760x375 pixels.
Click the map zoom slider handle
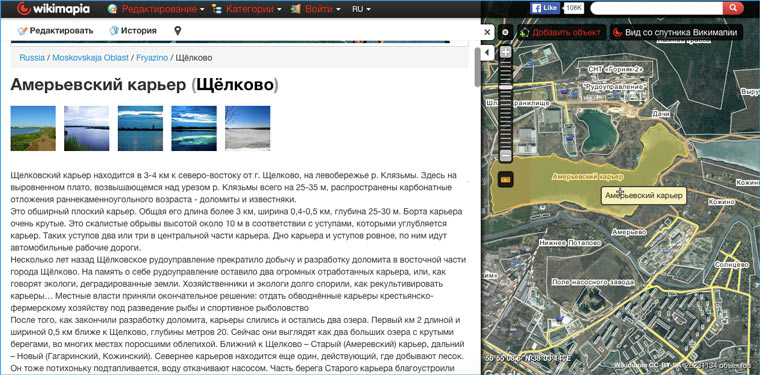point(505,87)
